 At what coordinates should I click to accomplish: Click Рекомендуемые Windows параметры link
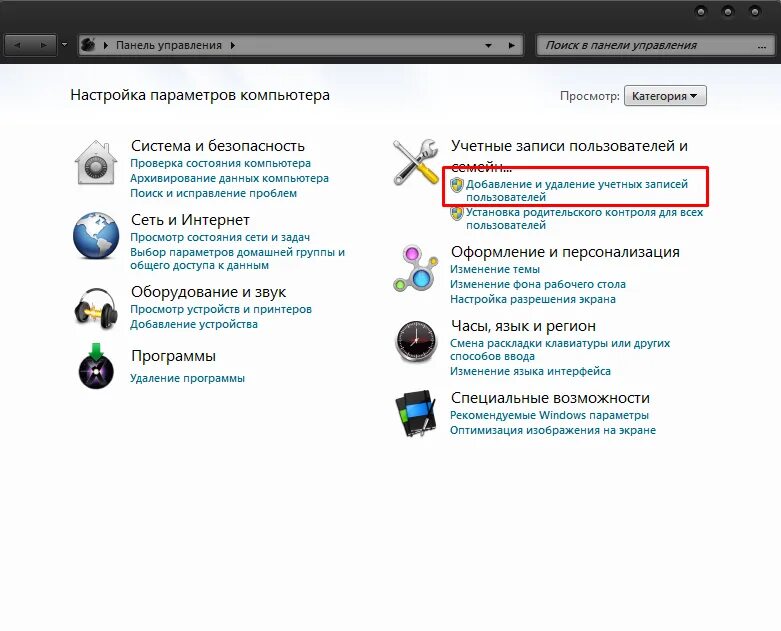click(549, 415)
